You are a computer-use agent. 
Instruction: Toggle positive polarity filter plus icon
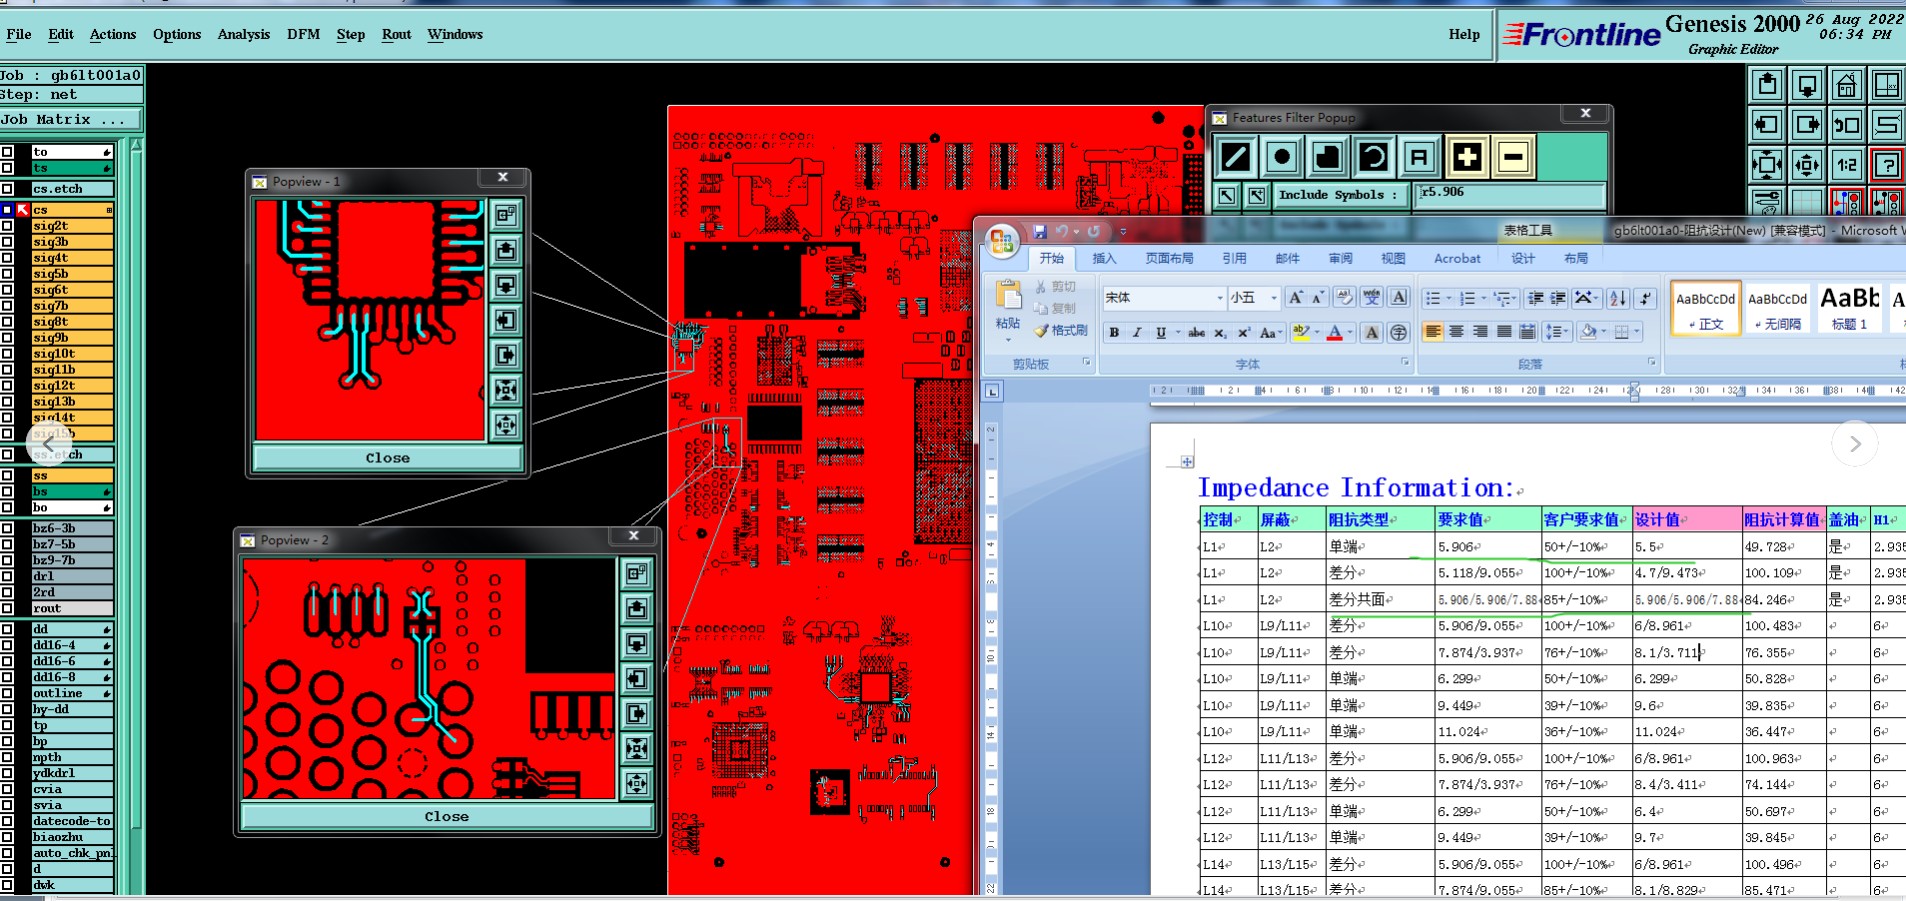(1466, 157)
